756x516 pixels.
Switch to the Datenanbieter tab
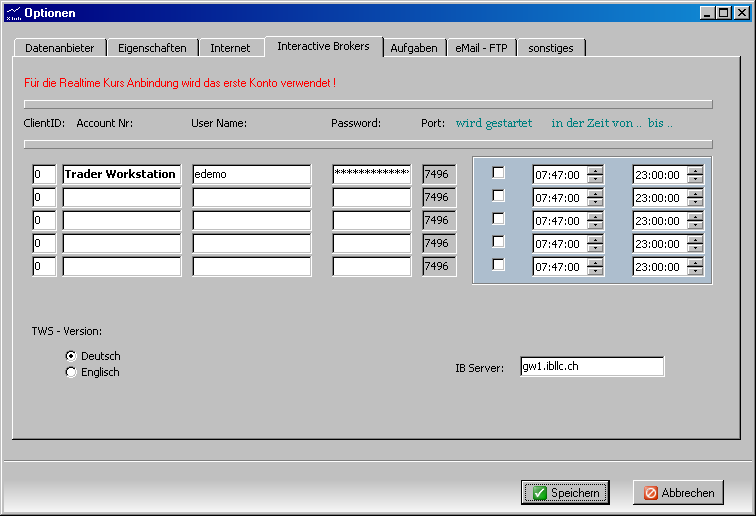60,48
